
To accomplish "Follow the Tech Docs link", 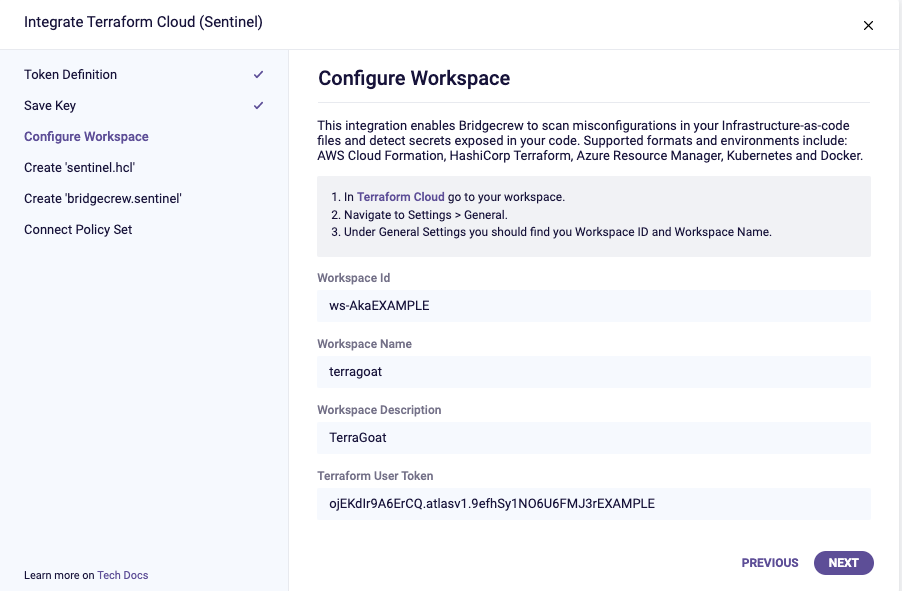I will pyautogui.click(x=123, y=575).
